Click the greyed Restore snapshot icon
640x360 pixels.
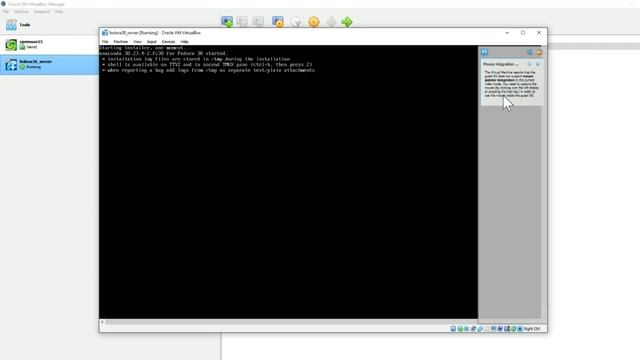(x=258, y=22)
